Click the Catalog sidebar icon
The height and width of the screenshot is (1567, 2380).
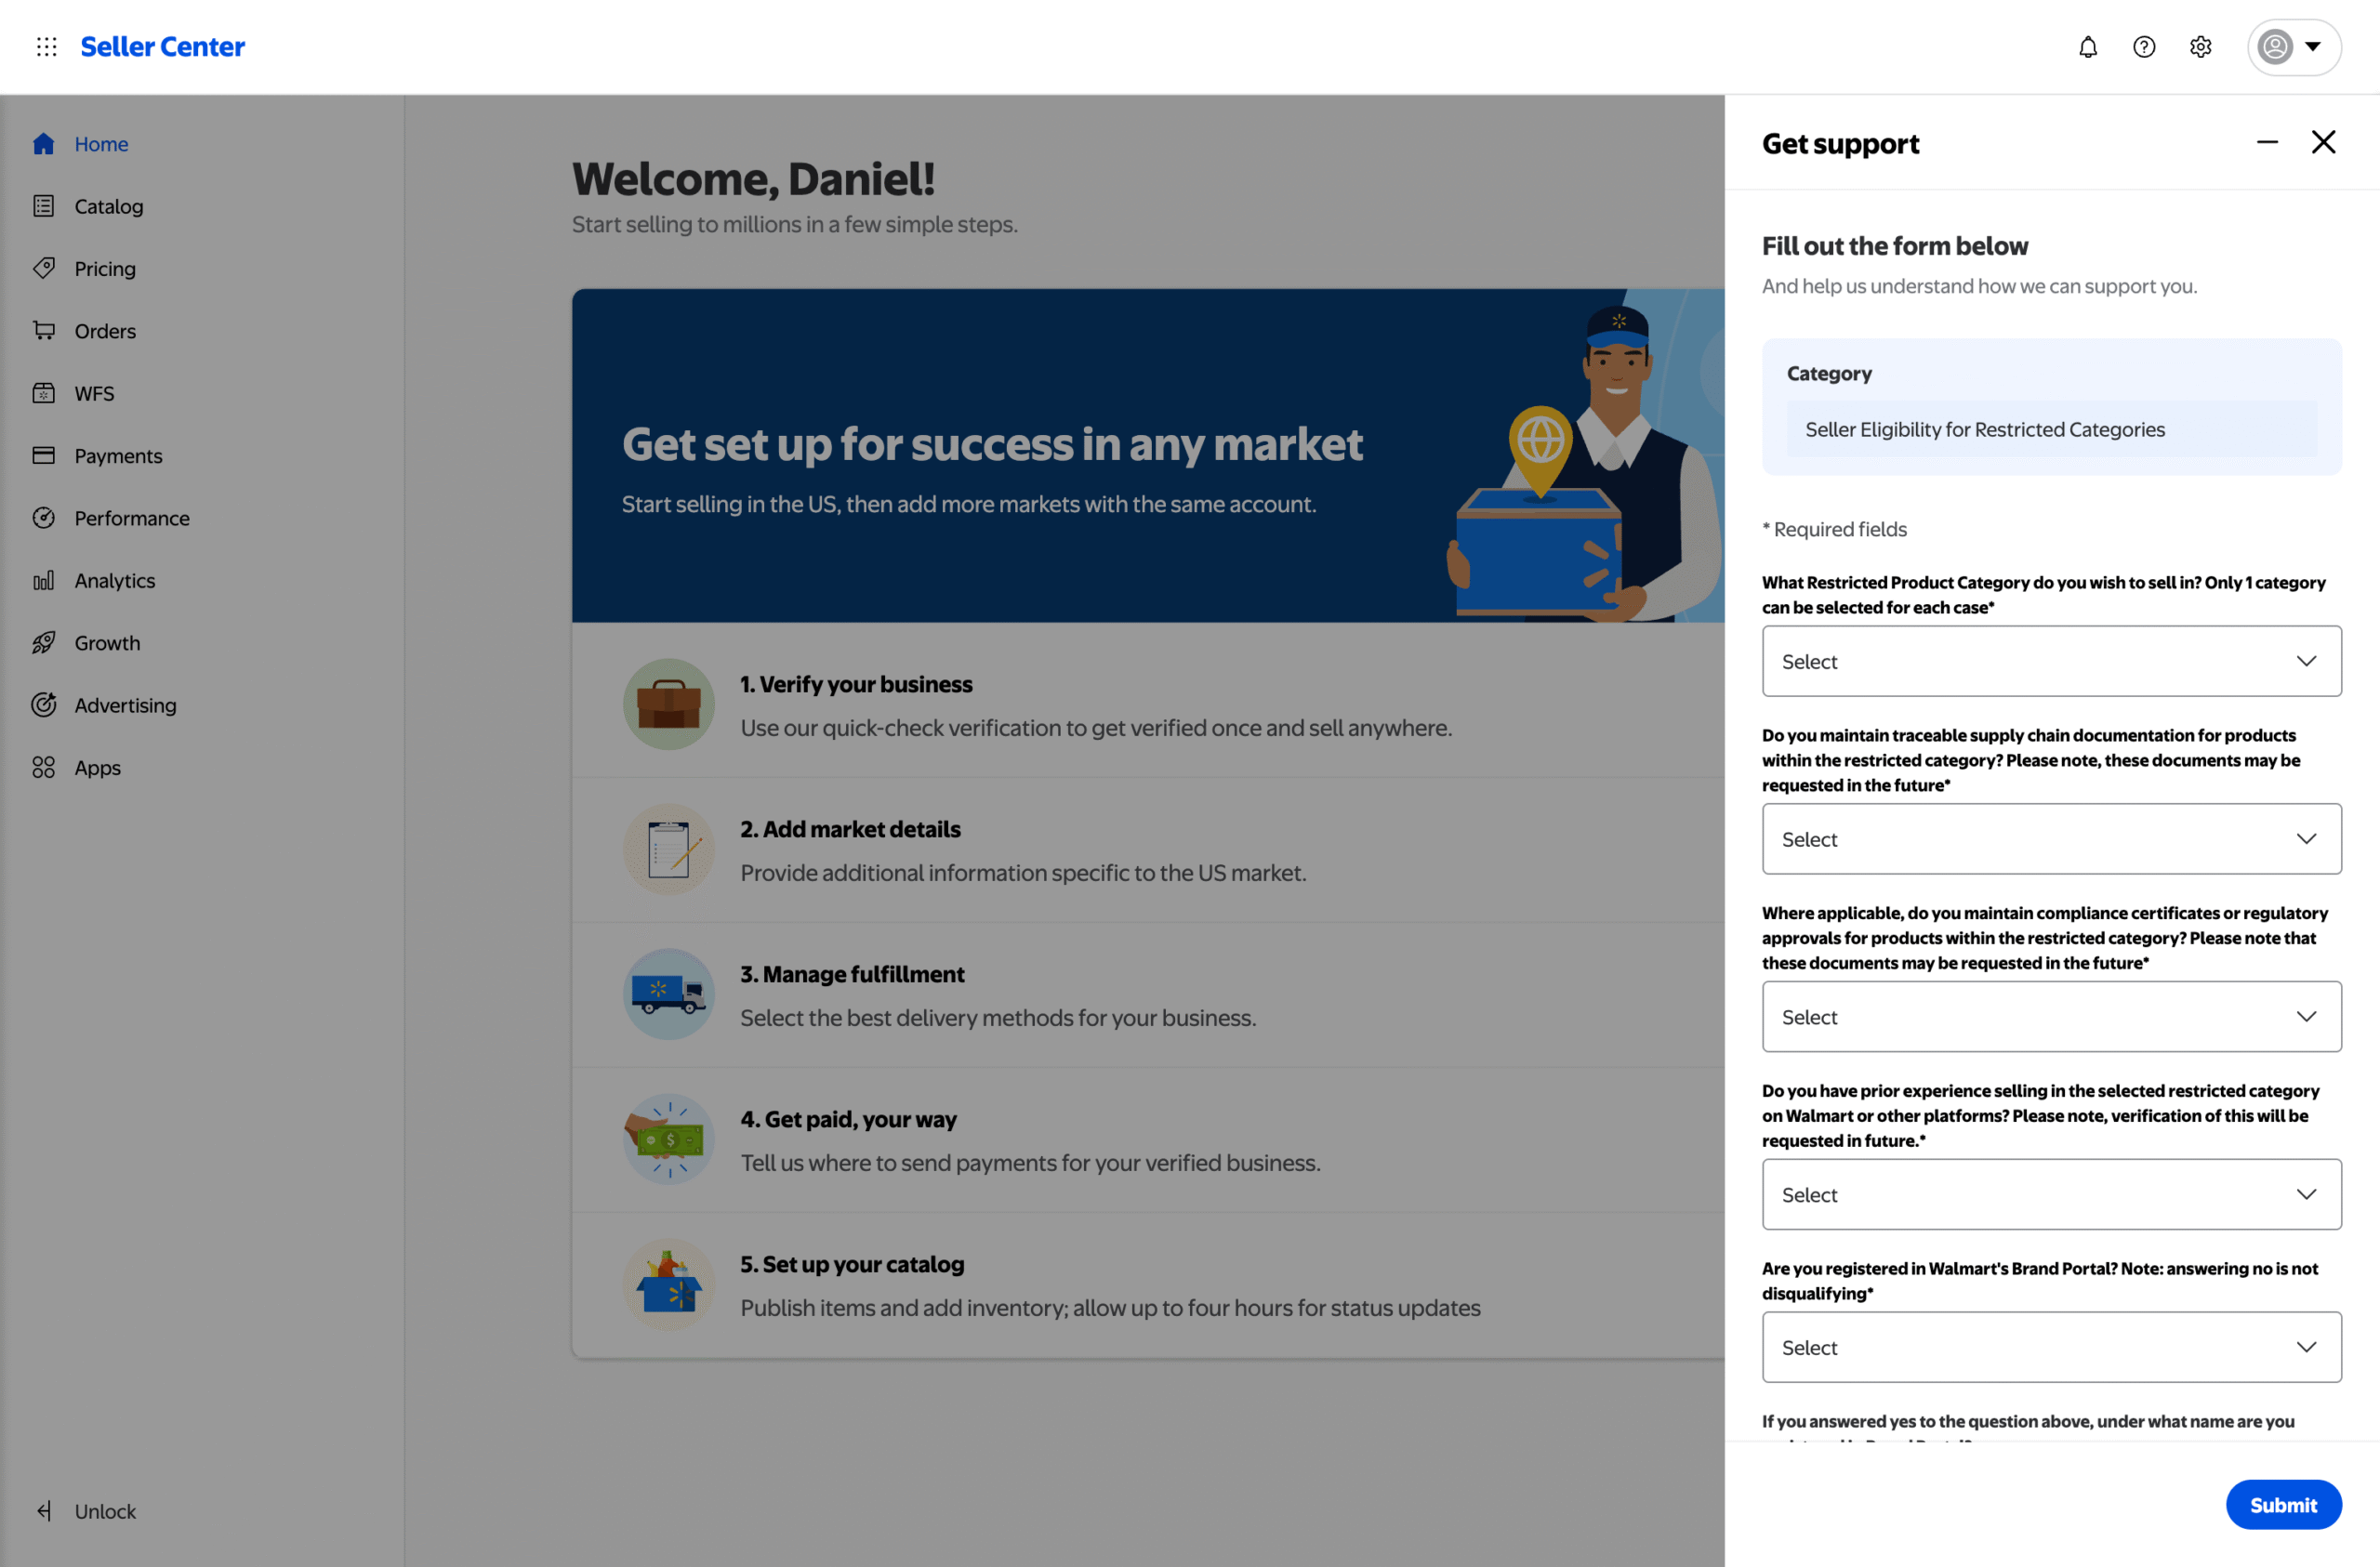coord(43,206)
